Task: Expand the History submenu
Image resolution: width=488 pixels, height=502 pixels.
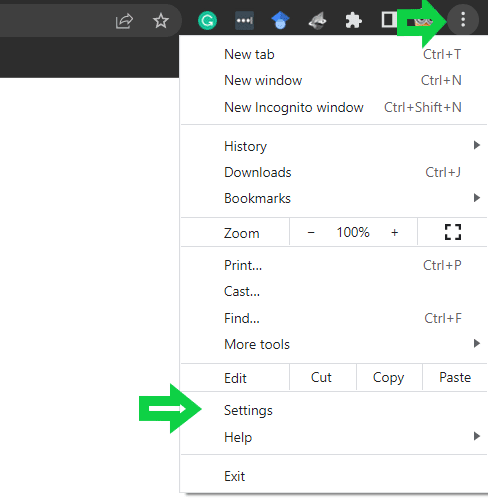Action: pos(334,146)
